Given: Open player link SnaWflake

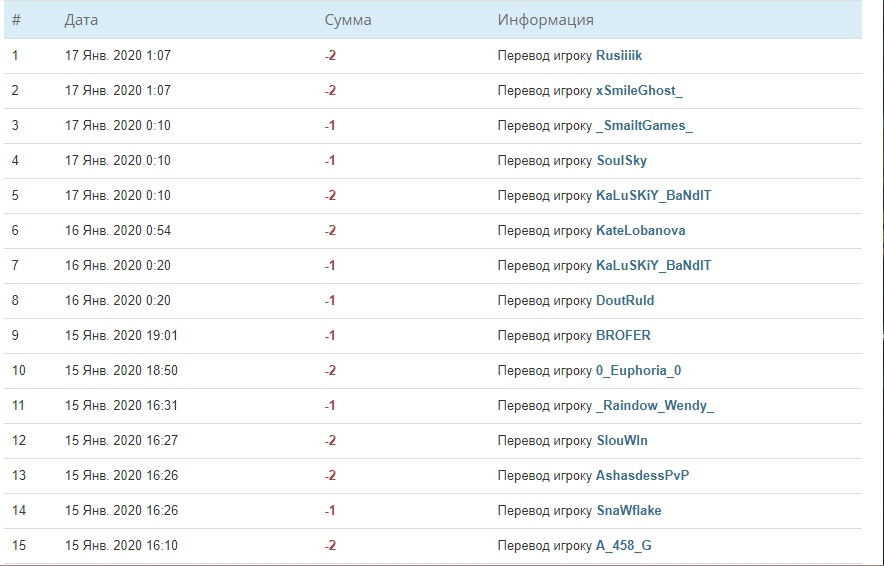Looking at the screenshot, I should 629,510.
